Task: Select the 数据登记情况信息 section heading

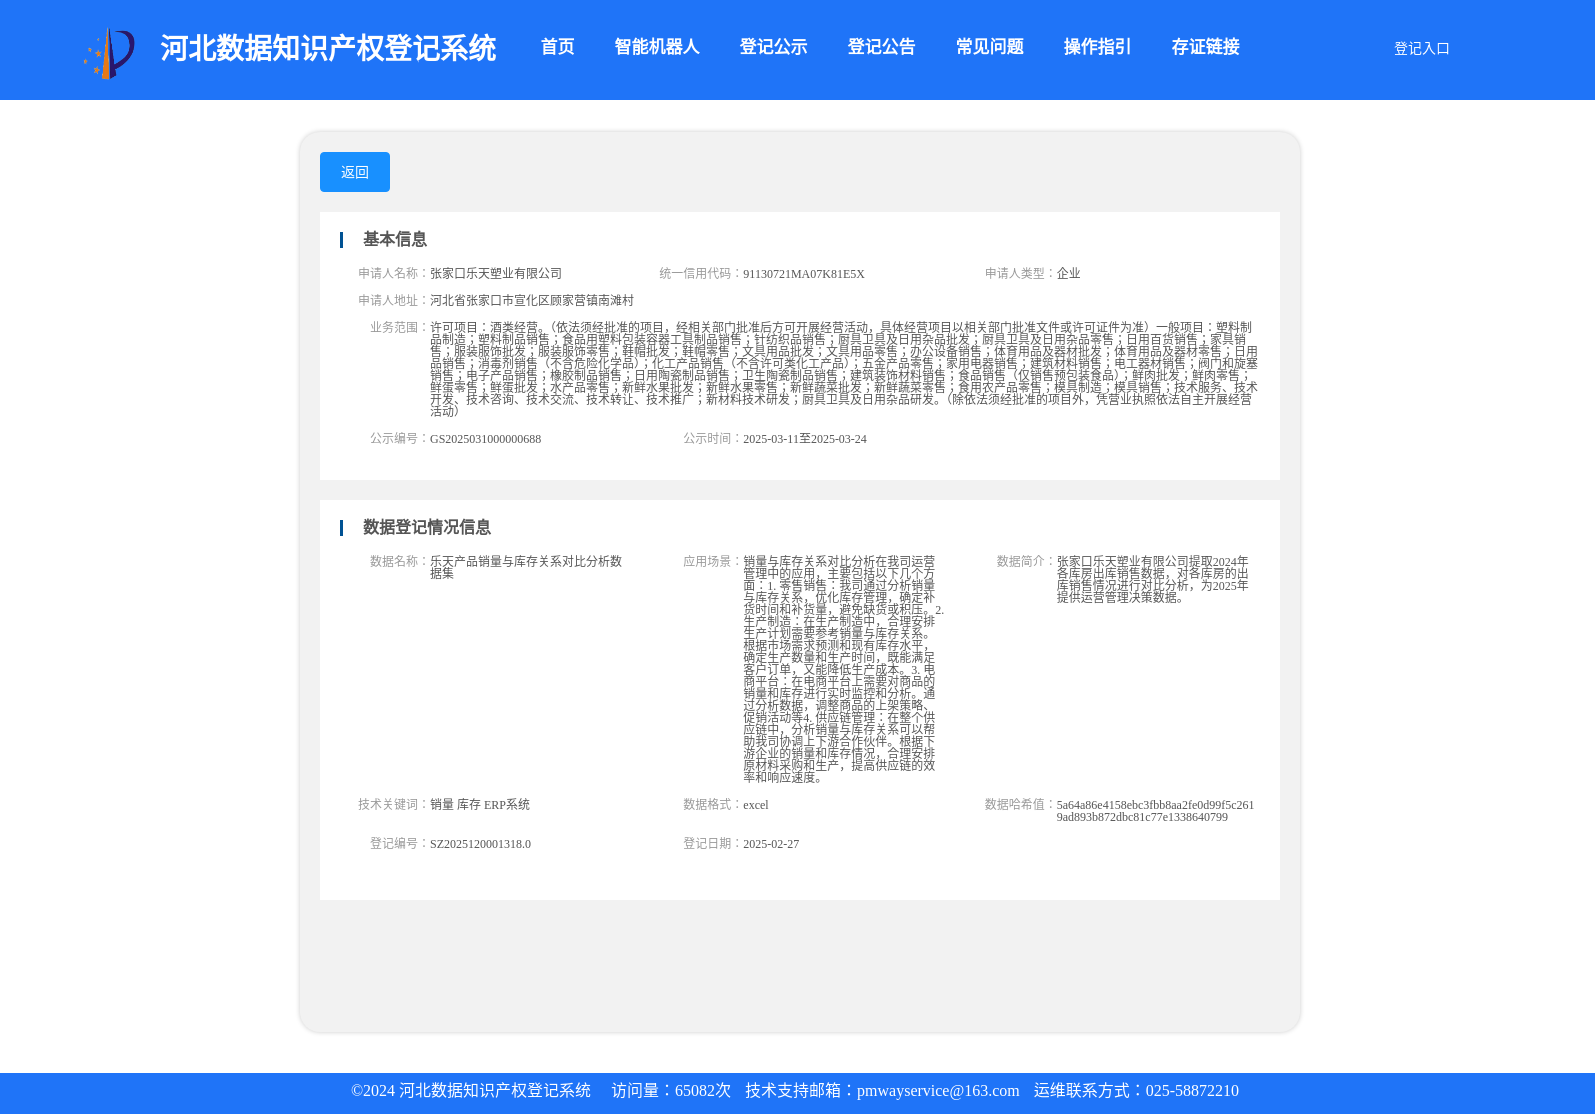Action: click(x=426, y=527)
